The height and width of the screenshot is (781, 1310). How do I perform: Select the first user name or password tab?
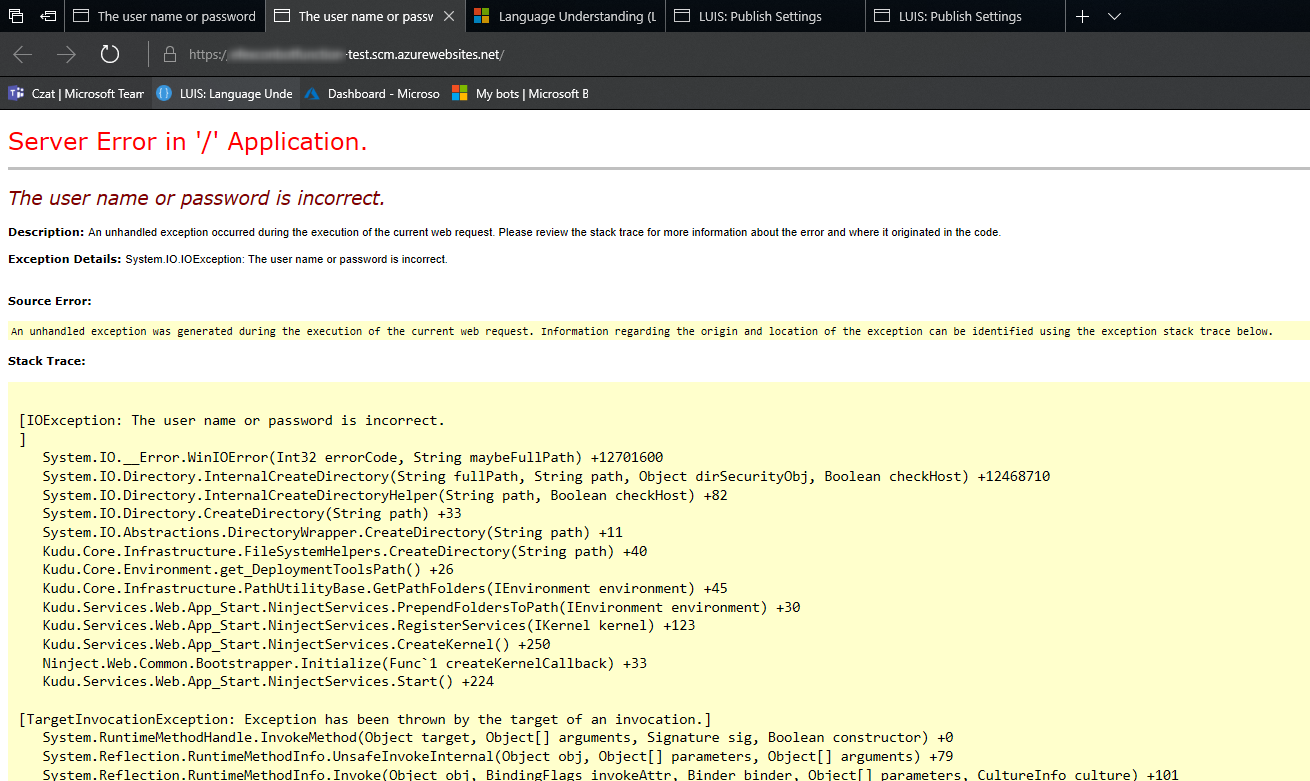click(164, 16)
